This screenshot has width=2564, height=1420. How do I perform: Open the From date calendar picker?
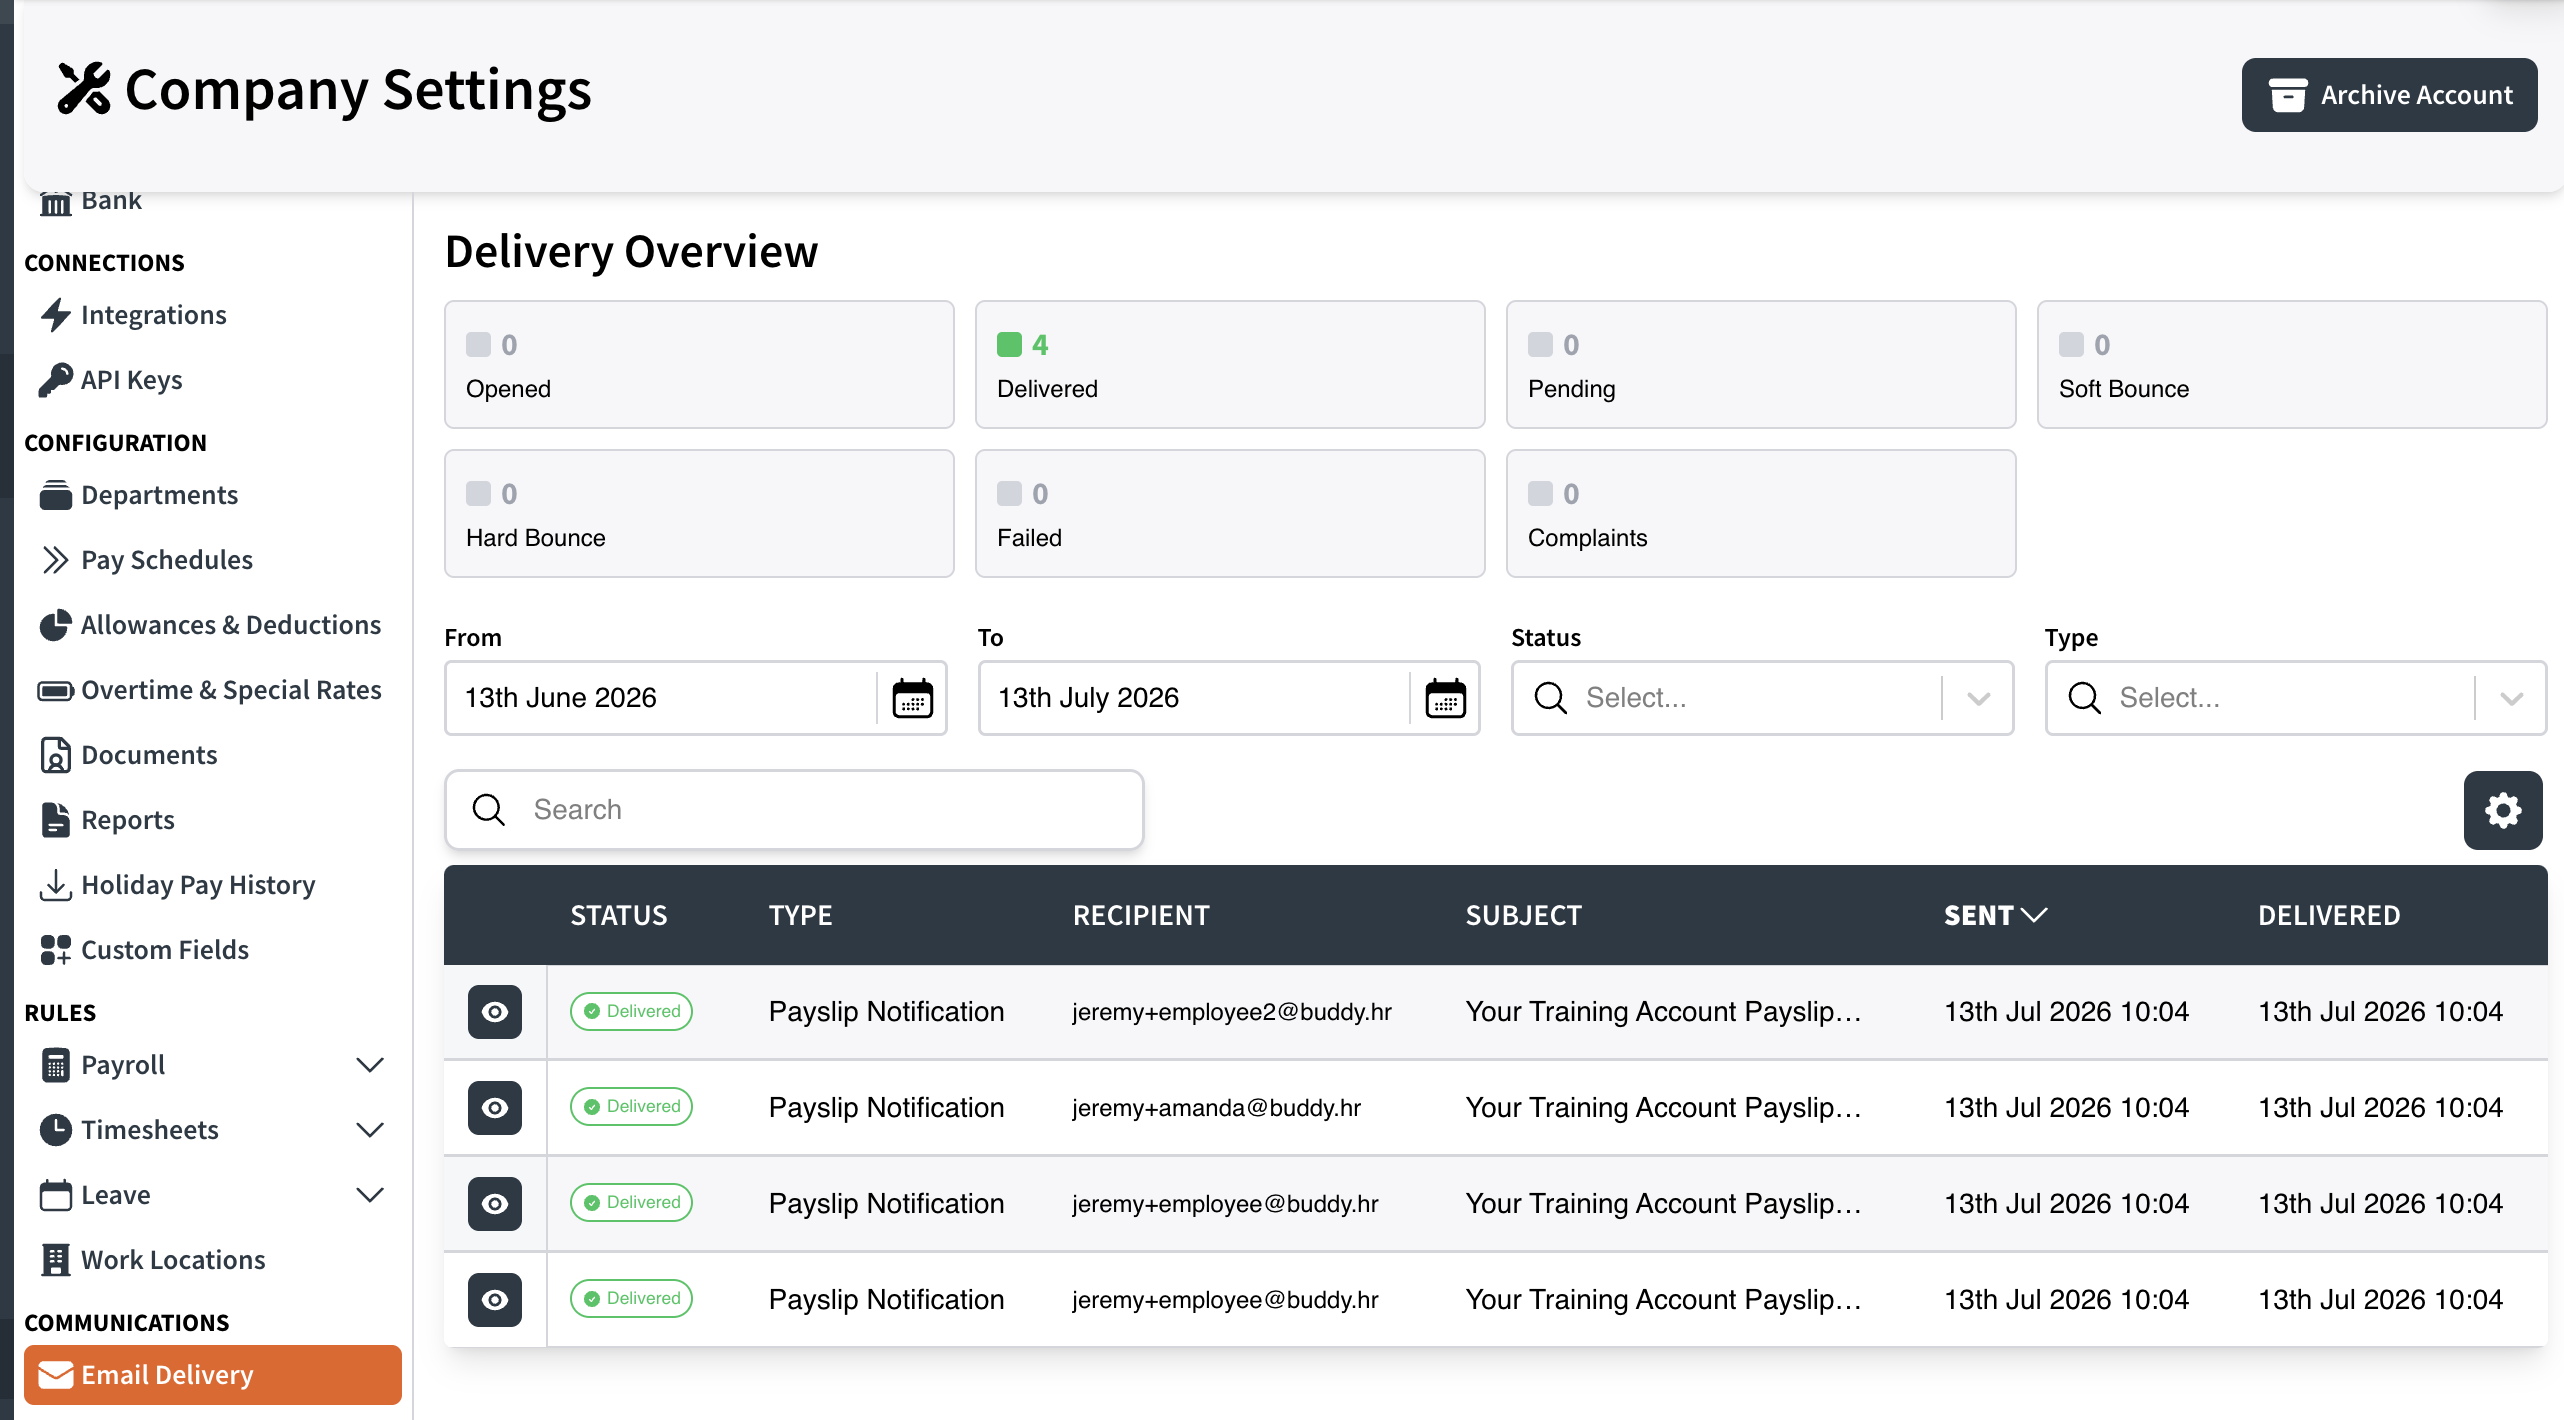[x=912, y=698]
